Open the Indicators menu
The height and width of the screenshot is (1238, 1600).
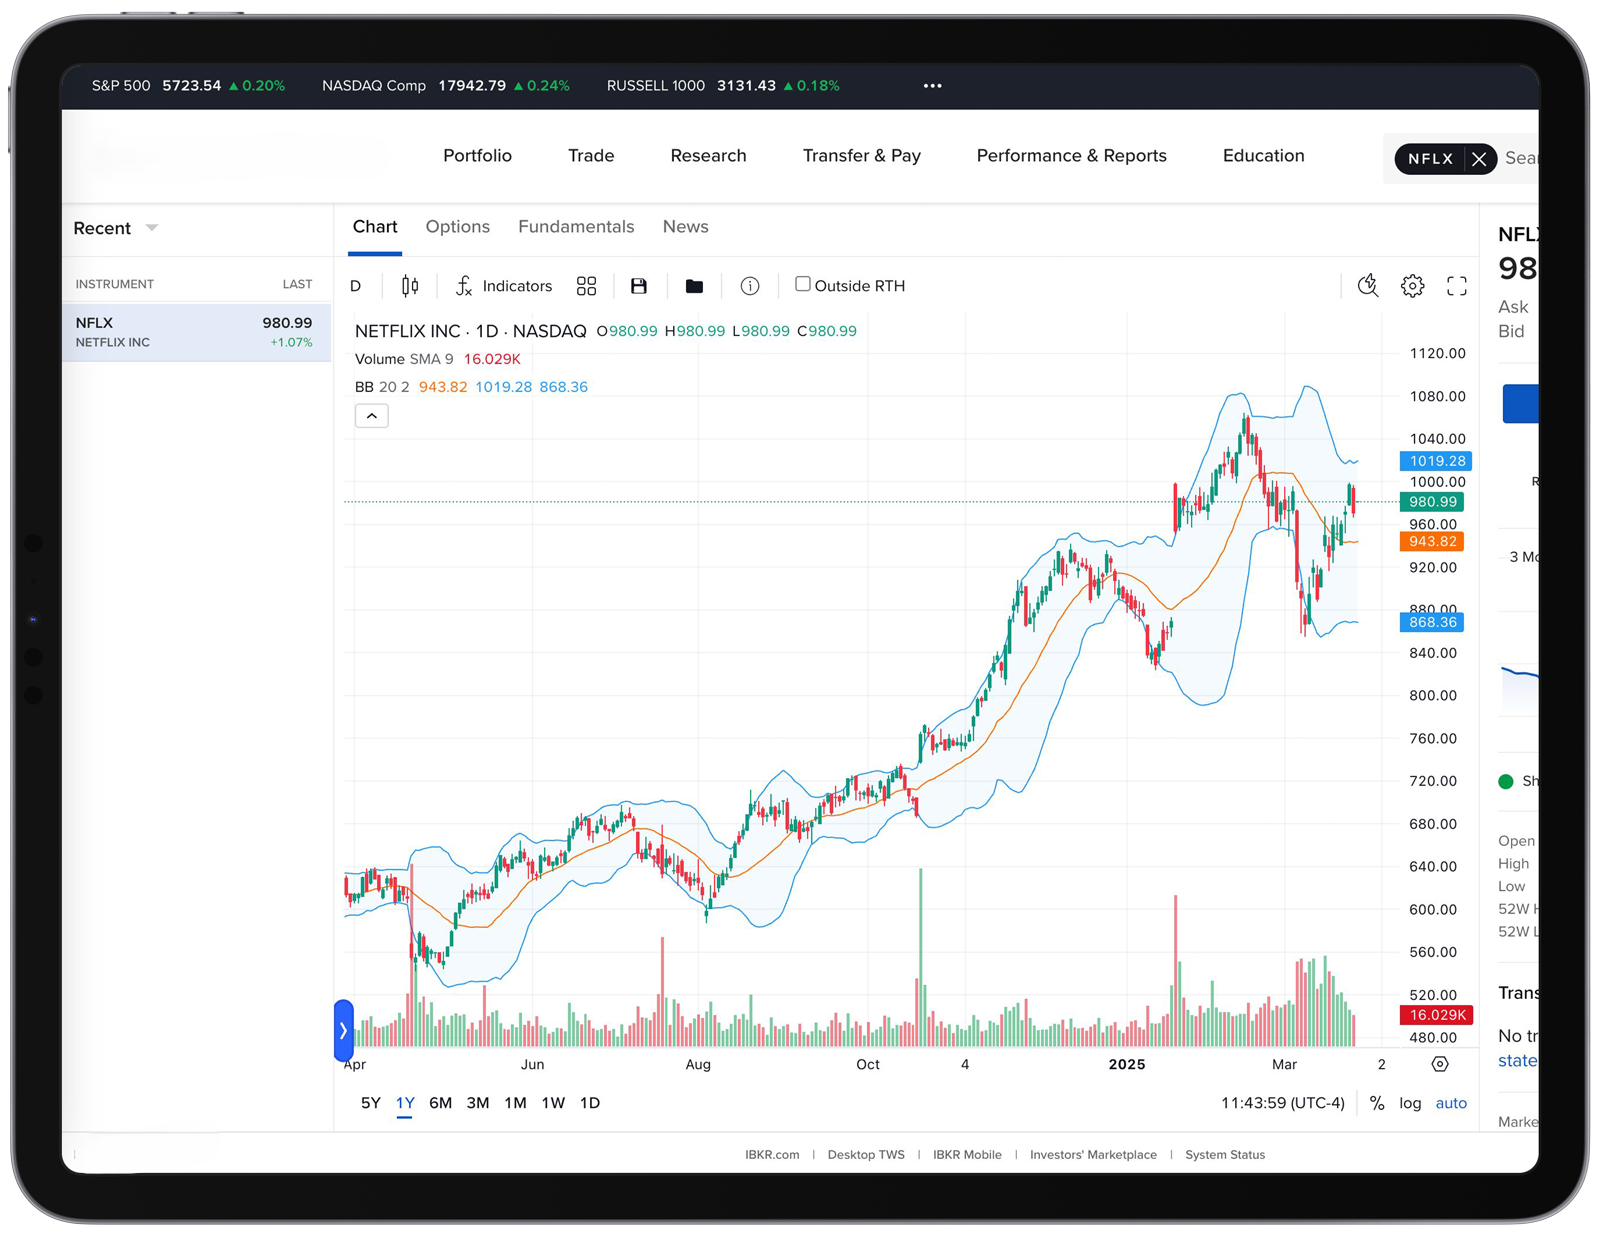tap(504, 286)
